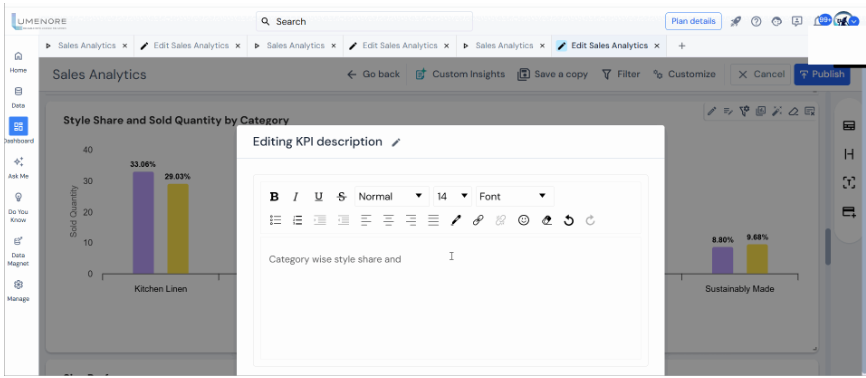Open notifications bell with 99+ badge

821,20
